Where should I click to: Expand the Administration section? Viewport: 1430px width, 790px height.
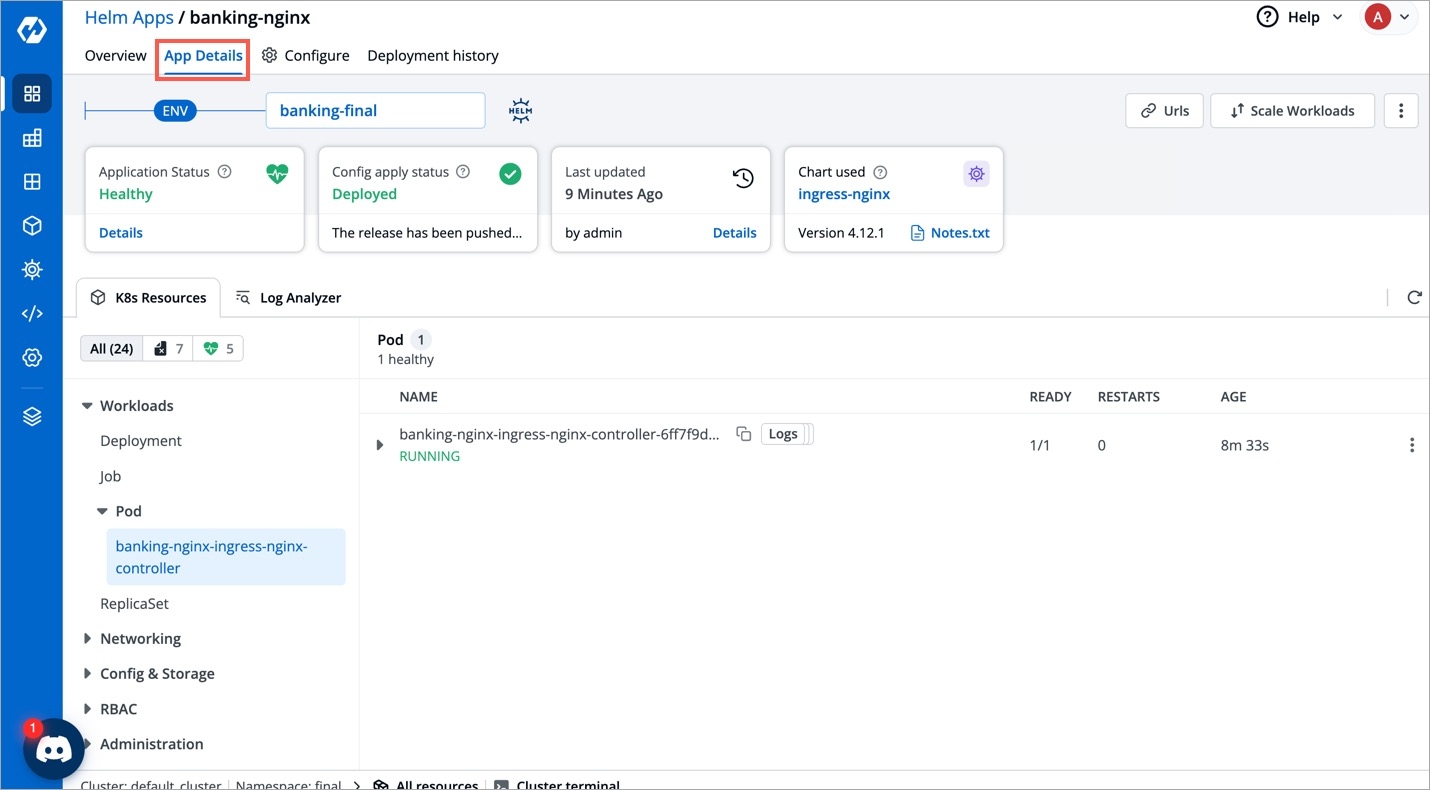pos(88,744)
